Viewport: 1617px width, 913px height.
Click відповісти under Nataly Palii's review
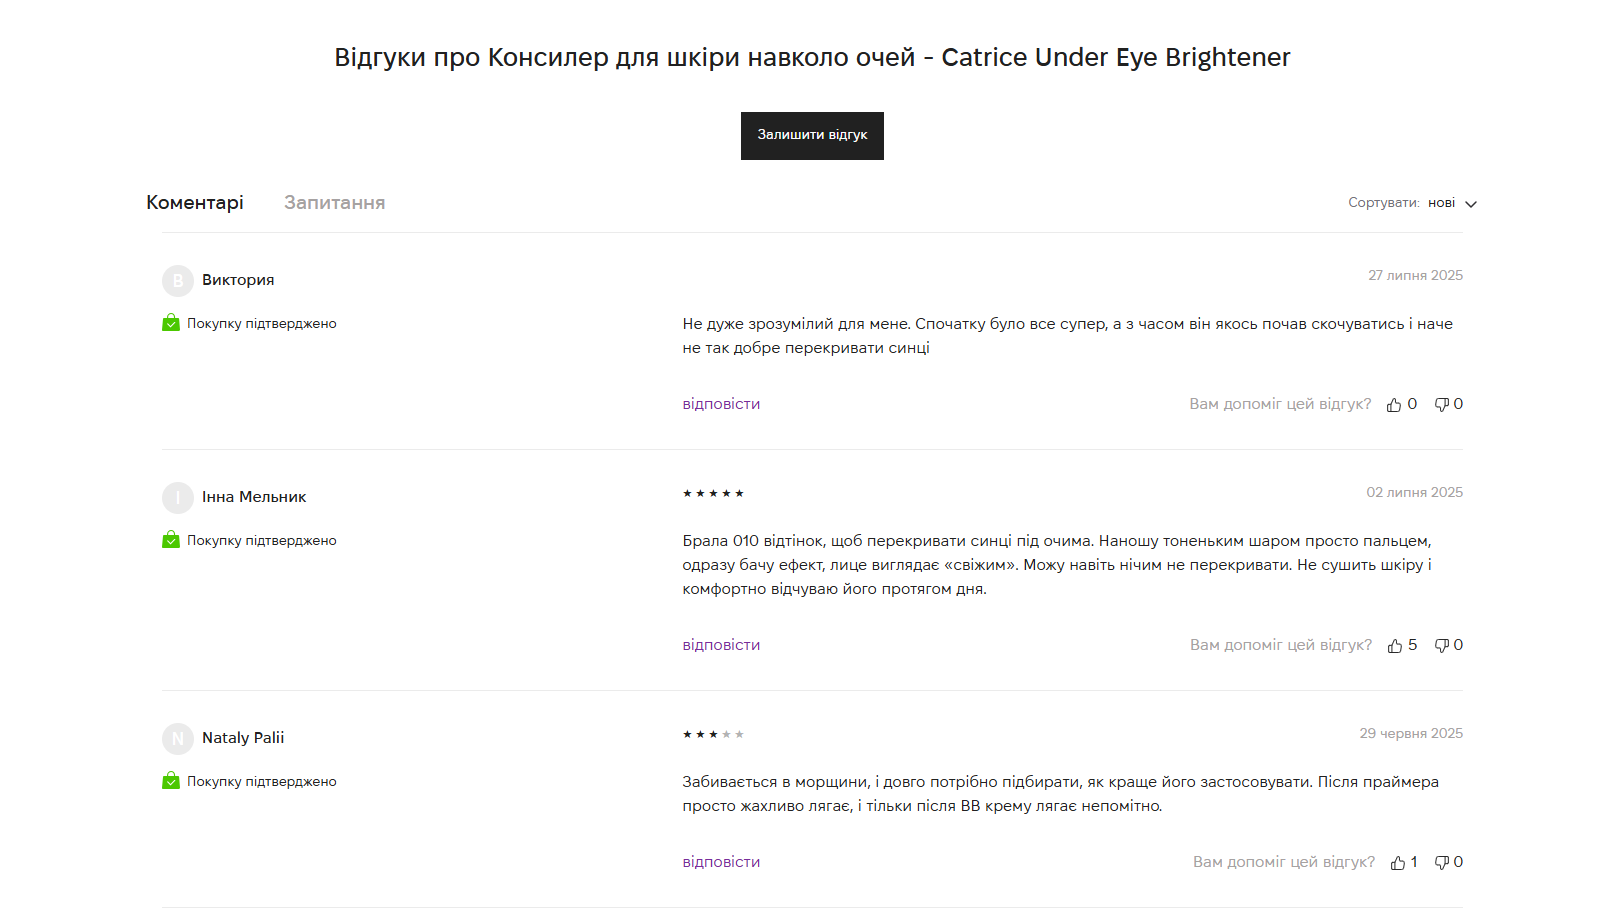(x=721, y=862)
